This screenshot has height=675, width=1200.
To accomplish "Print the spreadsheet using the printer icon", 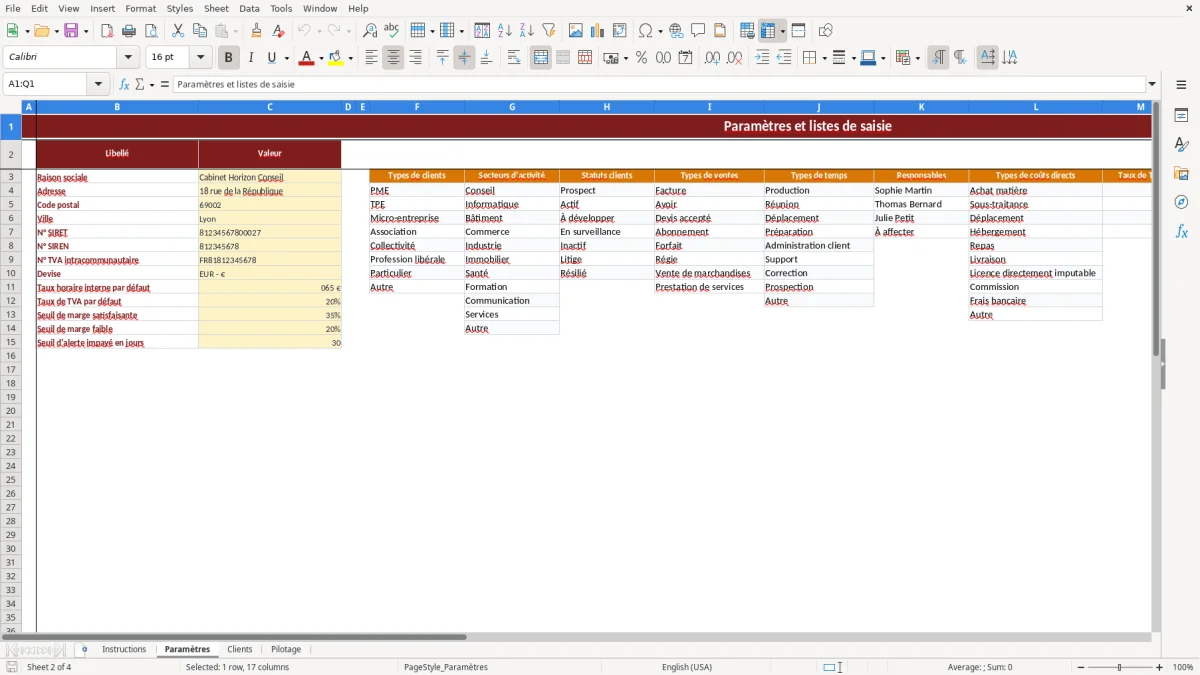I will click(x=129, y=31).
